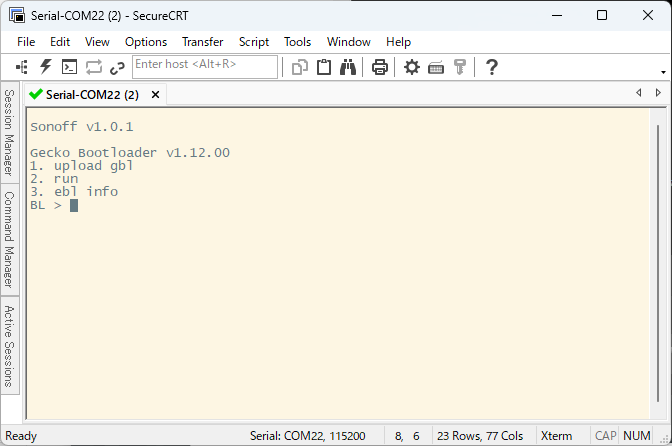Click the CAP indicator in status bar
672x446 pixels.
tap(605, 436)
